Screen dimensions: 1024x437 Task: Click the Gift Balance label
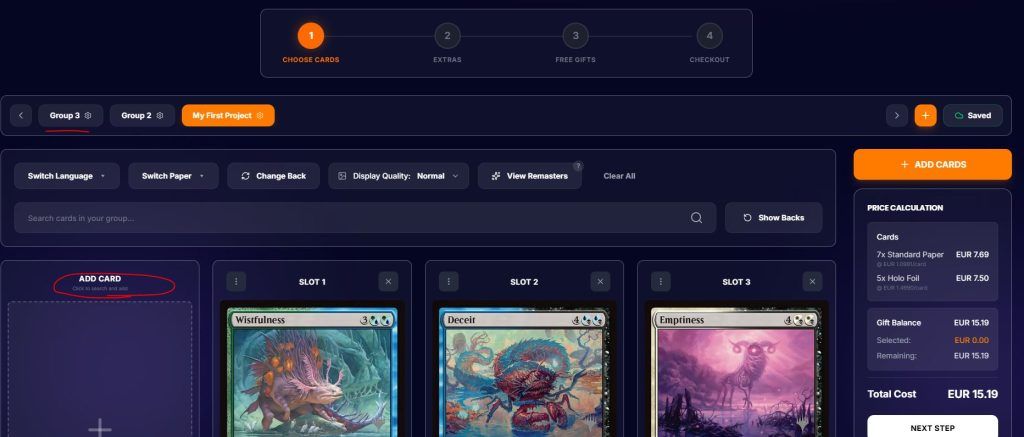(899, 323)
